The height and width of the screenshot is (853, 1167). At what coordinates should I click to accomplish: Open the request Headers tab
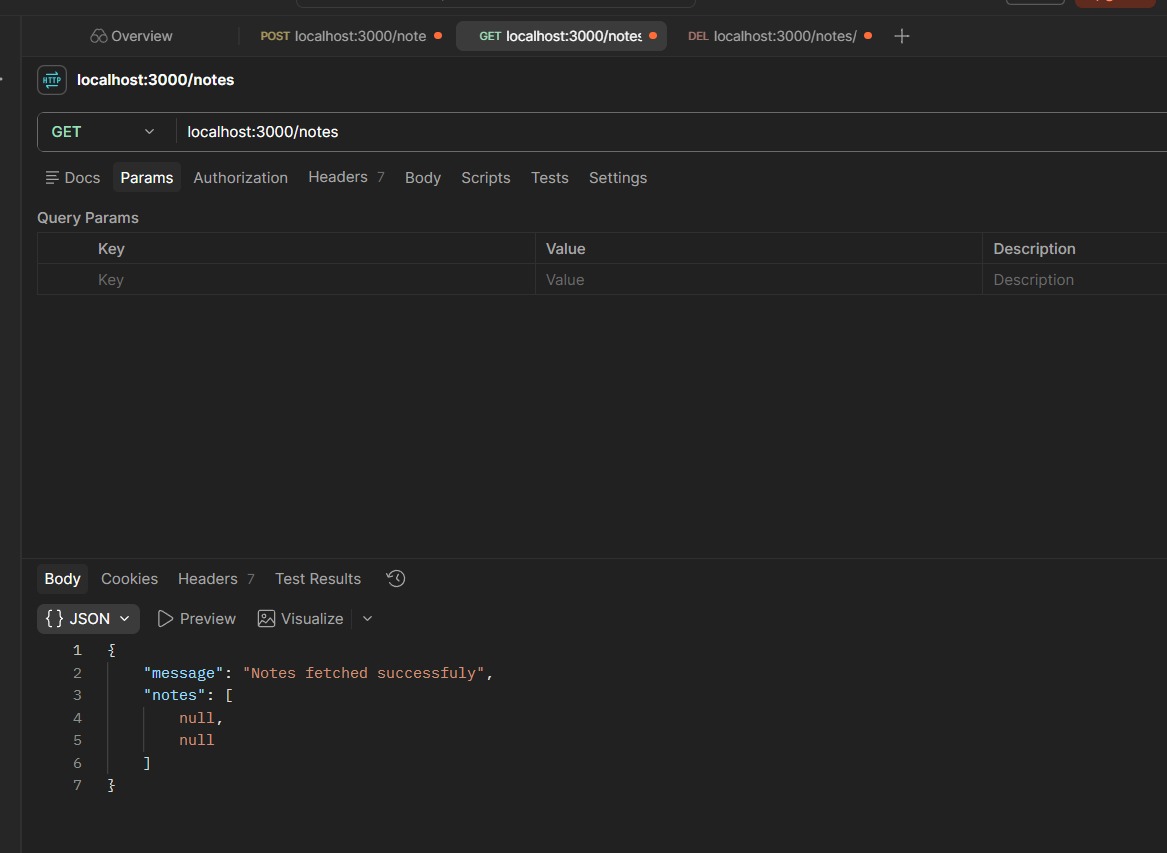coord(346,177)
